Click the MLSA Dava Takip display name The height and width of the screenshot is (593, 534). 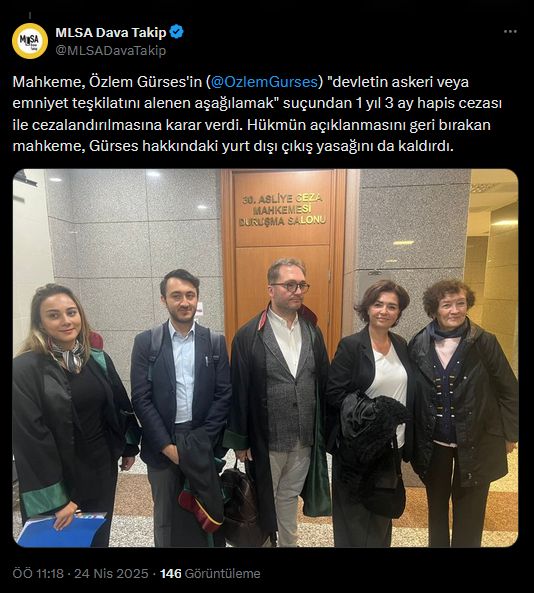tap(111, 33)
